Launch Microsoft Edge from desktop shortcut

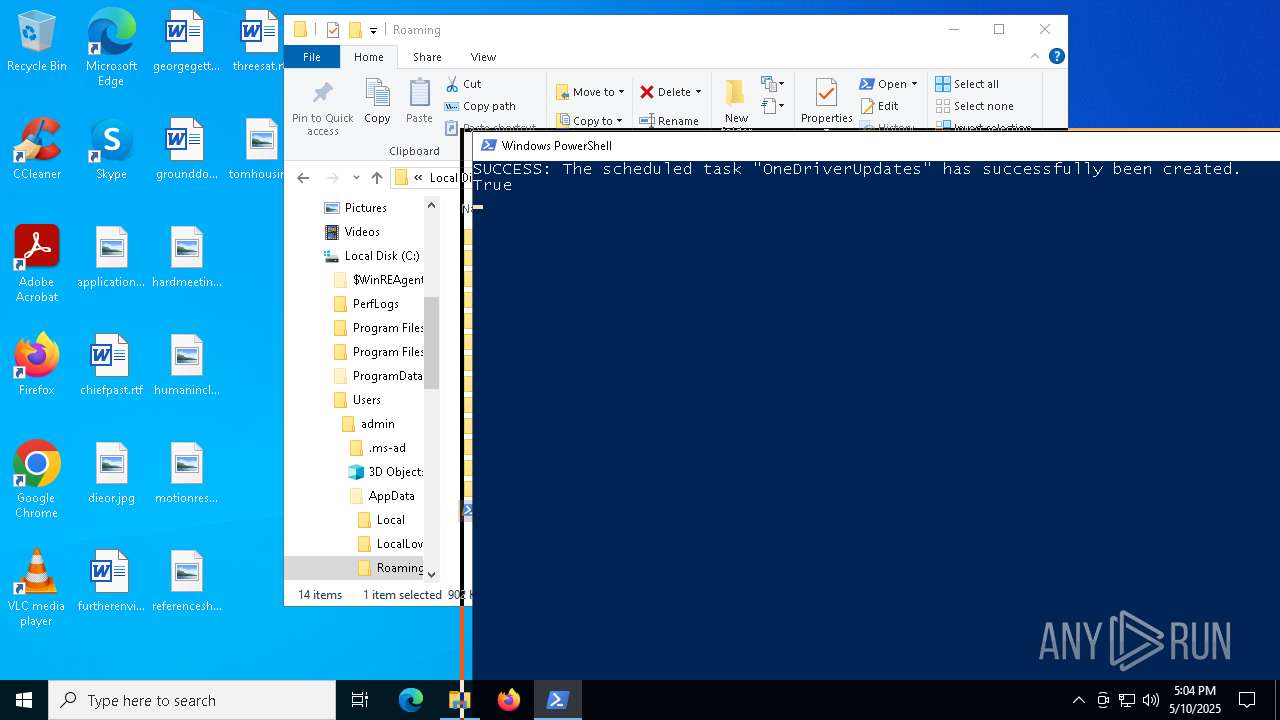coord(111,48)
